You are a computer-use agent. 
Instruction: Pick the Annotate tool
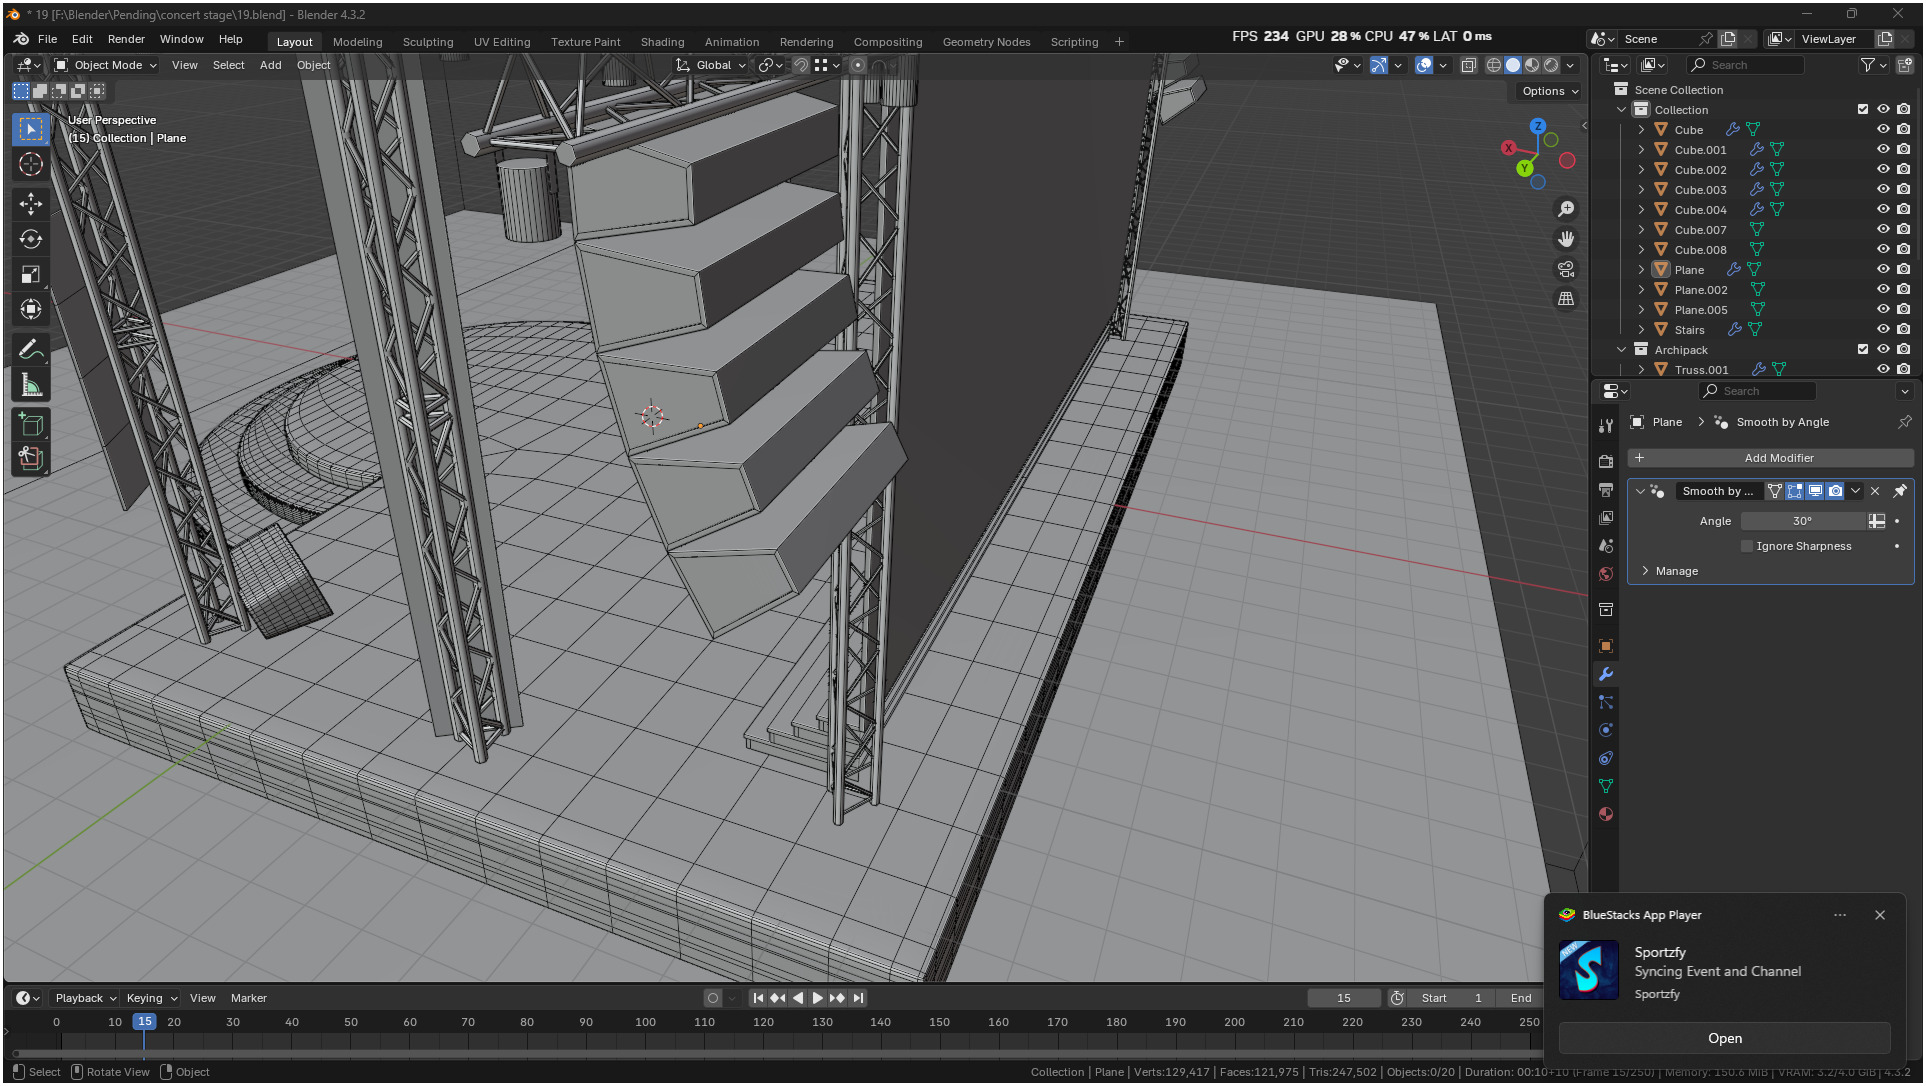[31, 350]
